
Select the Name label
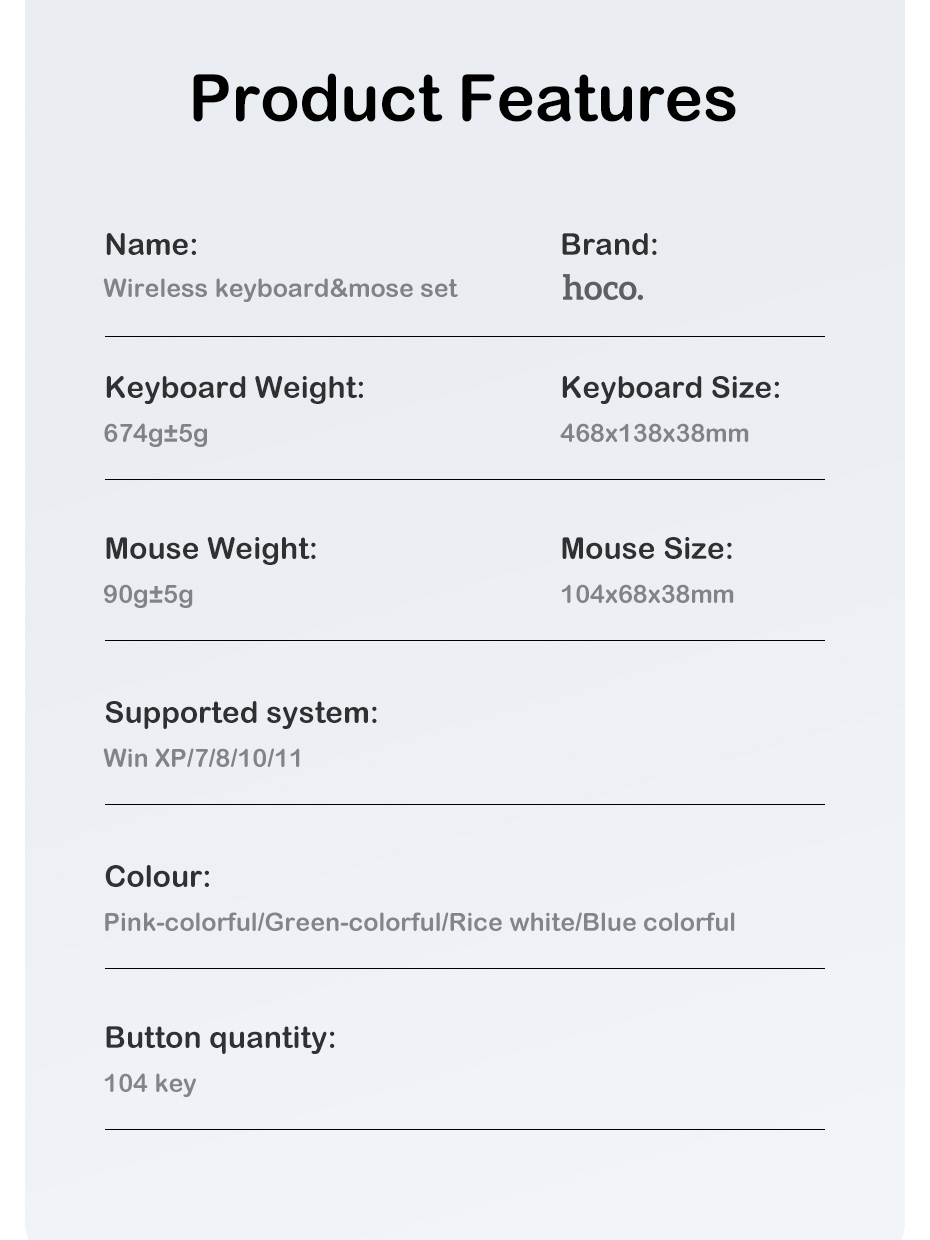[x=151, y=244]
